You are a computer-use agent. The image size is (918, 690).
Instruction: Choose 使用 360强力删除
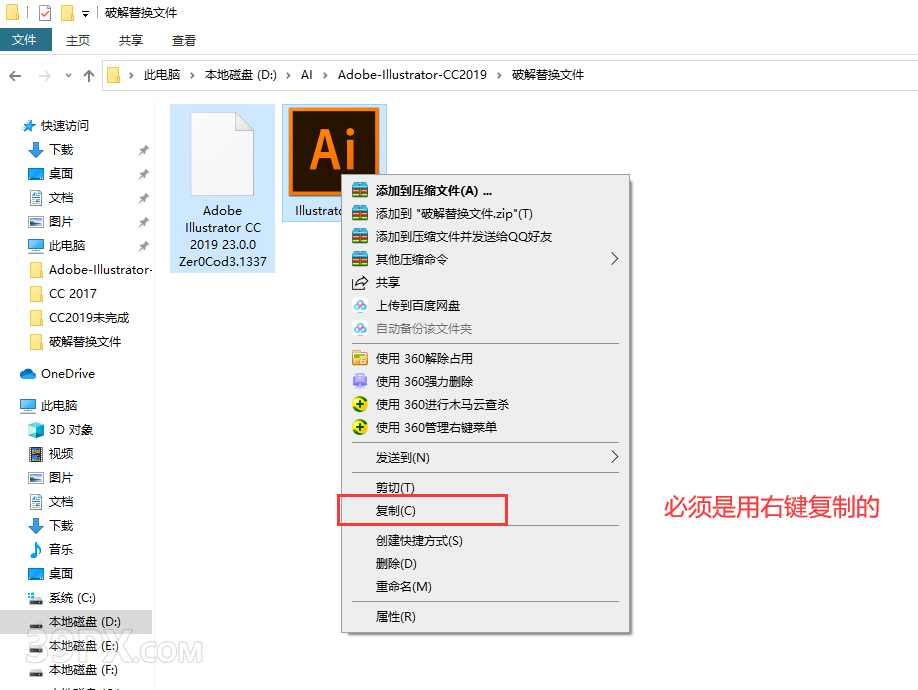tap(485, 382)
